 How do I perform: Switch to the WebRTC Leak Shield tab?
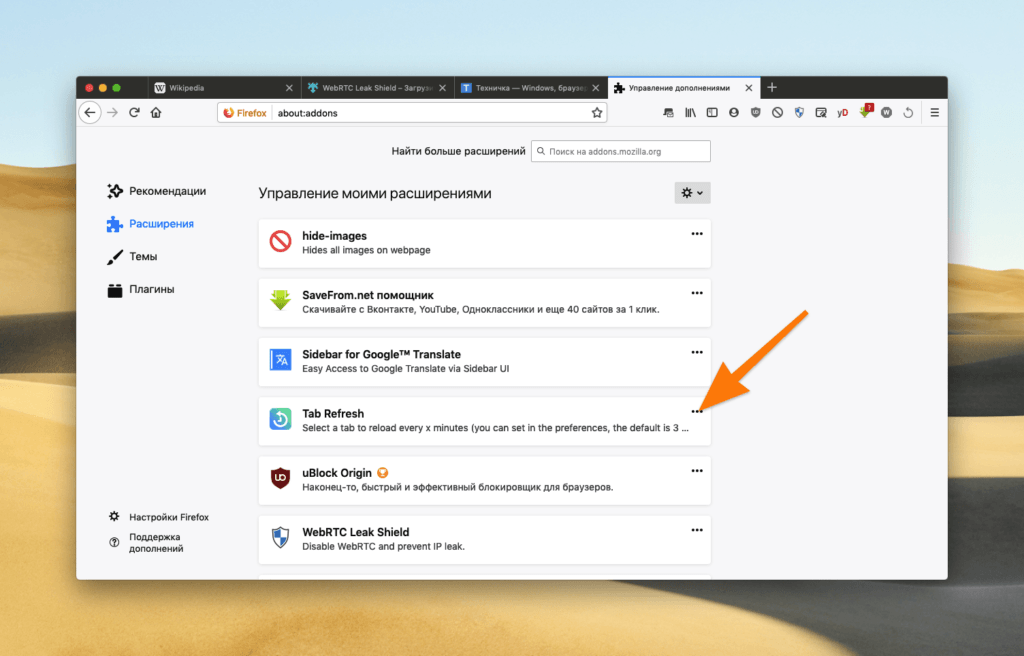coord(377,88)
